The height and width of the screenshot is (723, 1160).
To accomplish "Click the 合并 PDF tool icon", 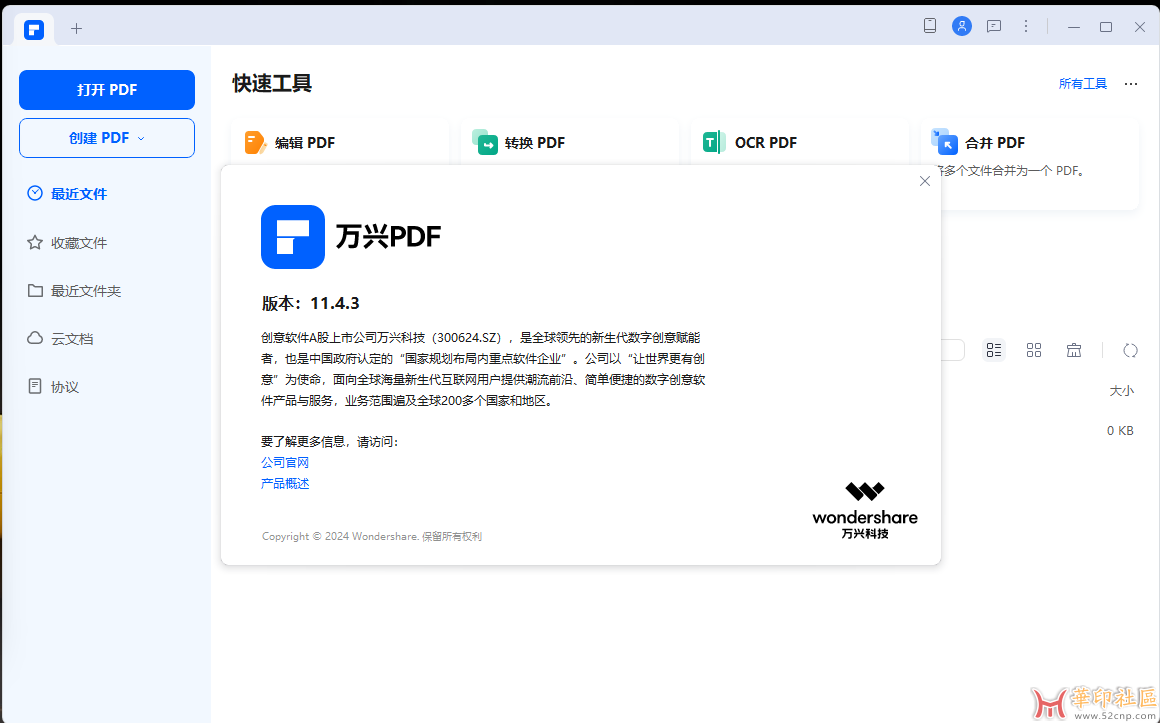I will tap(945, 142).
